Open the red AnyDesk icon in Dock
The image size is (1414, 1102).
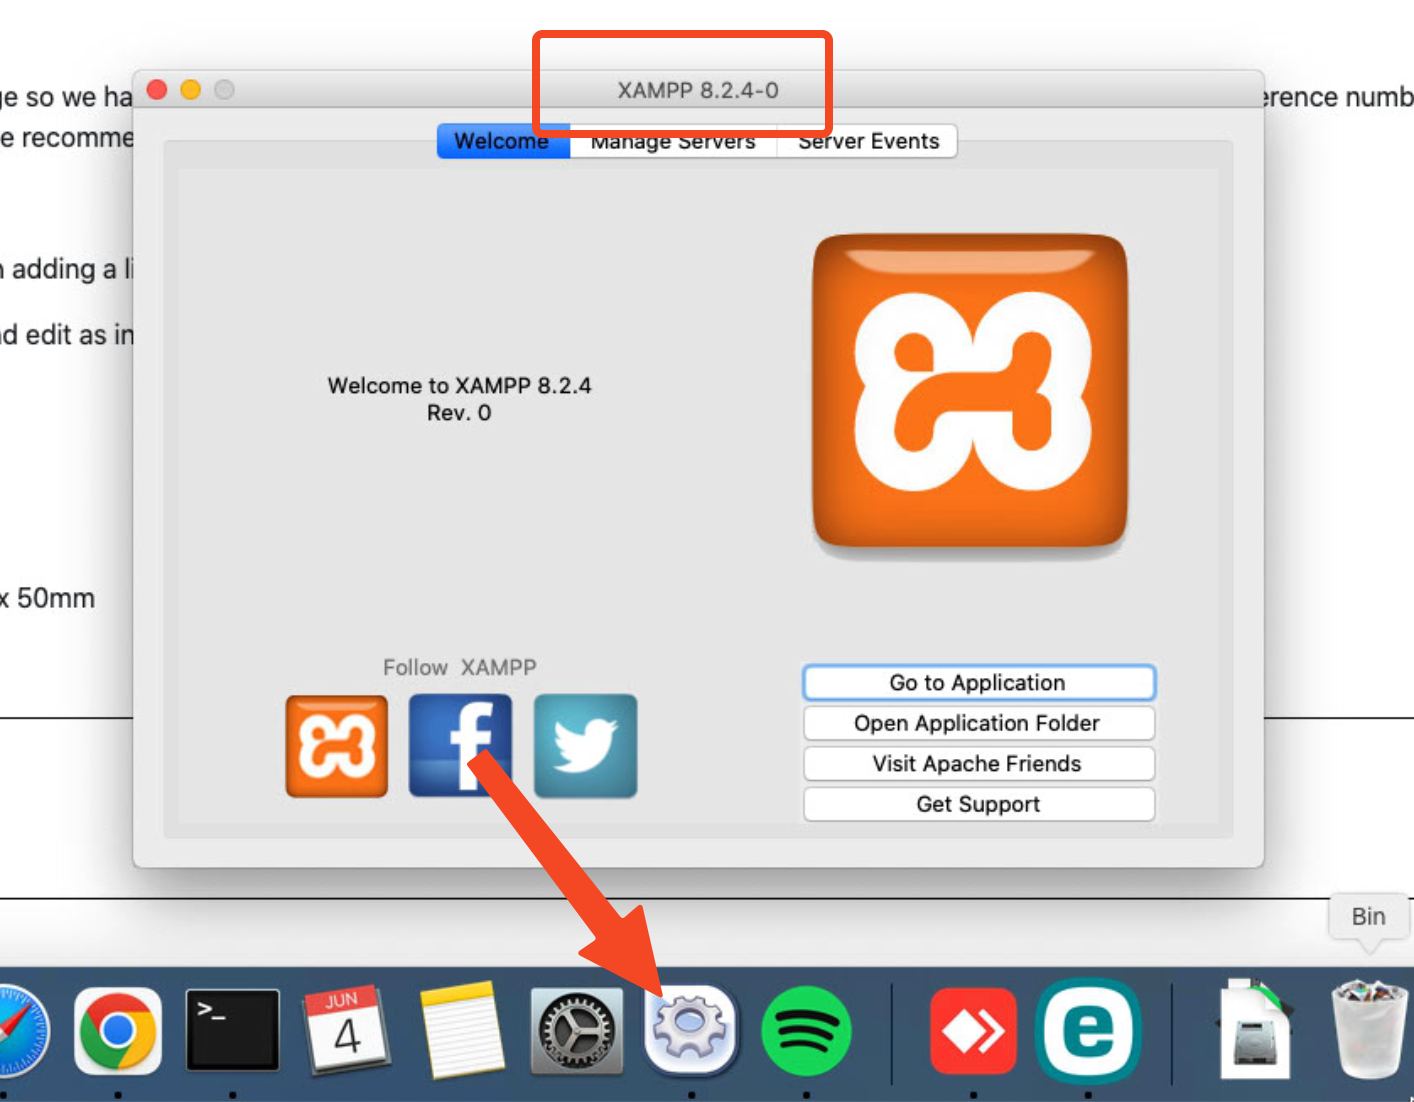click(973, 1032)
